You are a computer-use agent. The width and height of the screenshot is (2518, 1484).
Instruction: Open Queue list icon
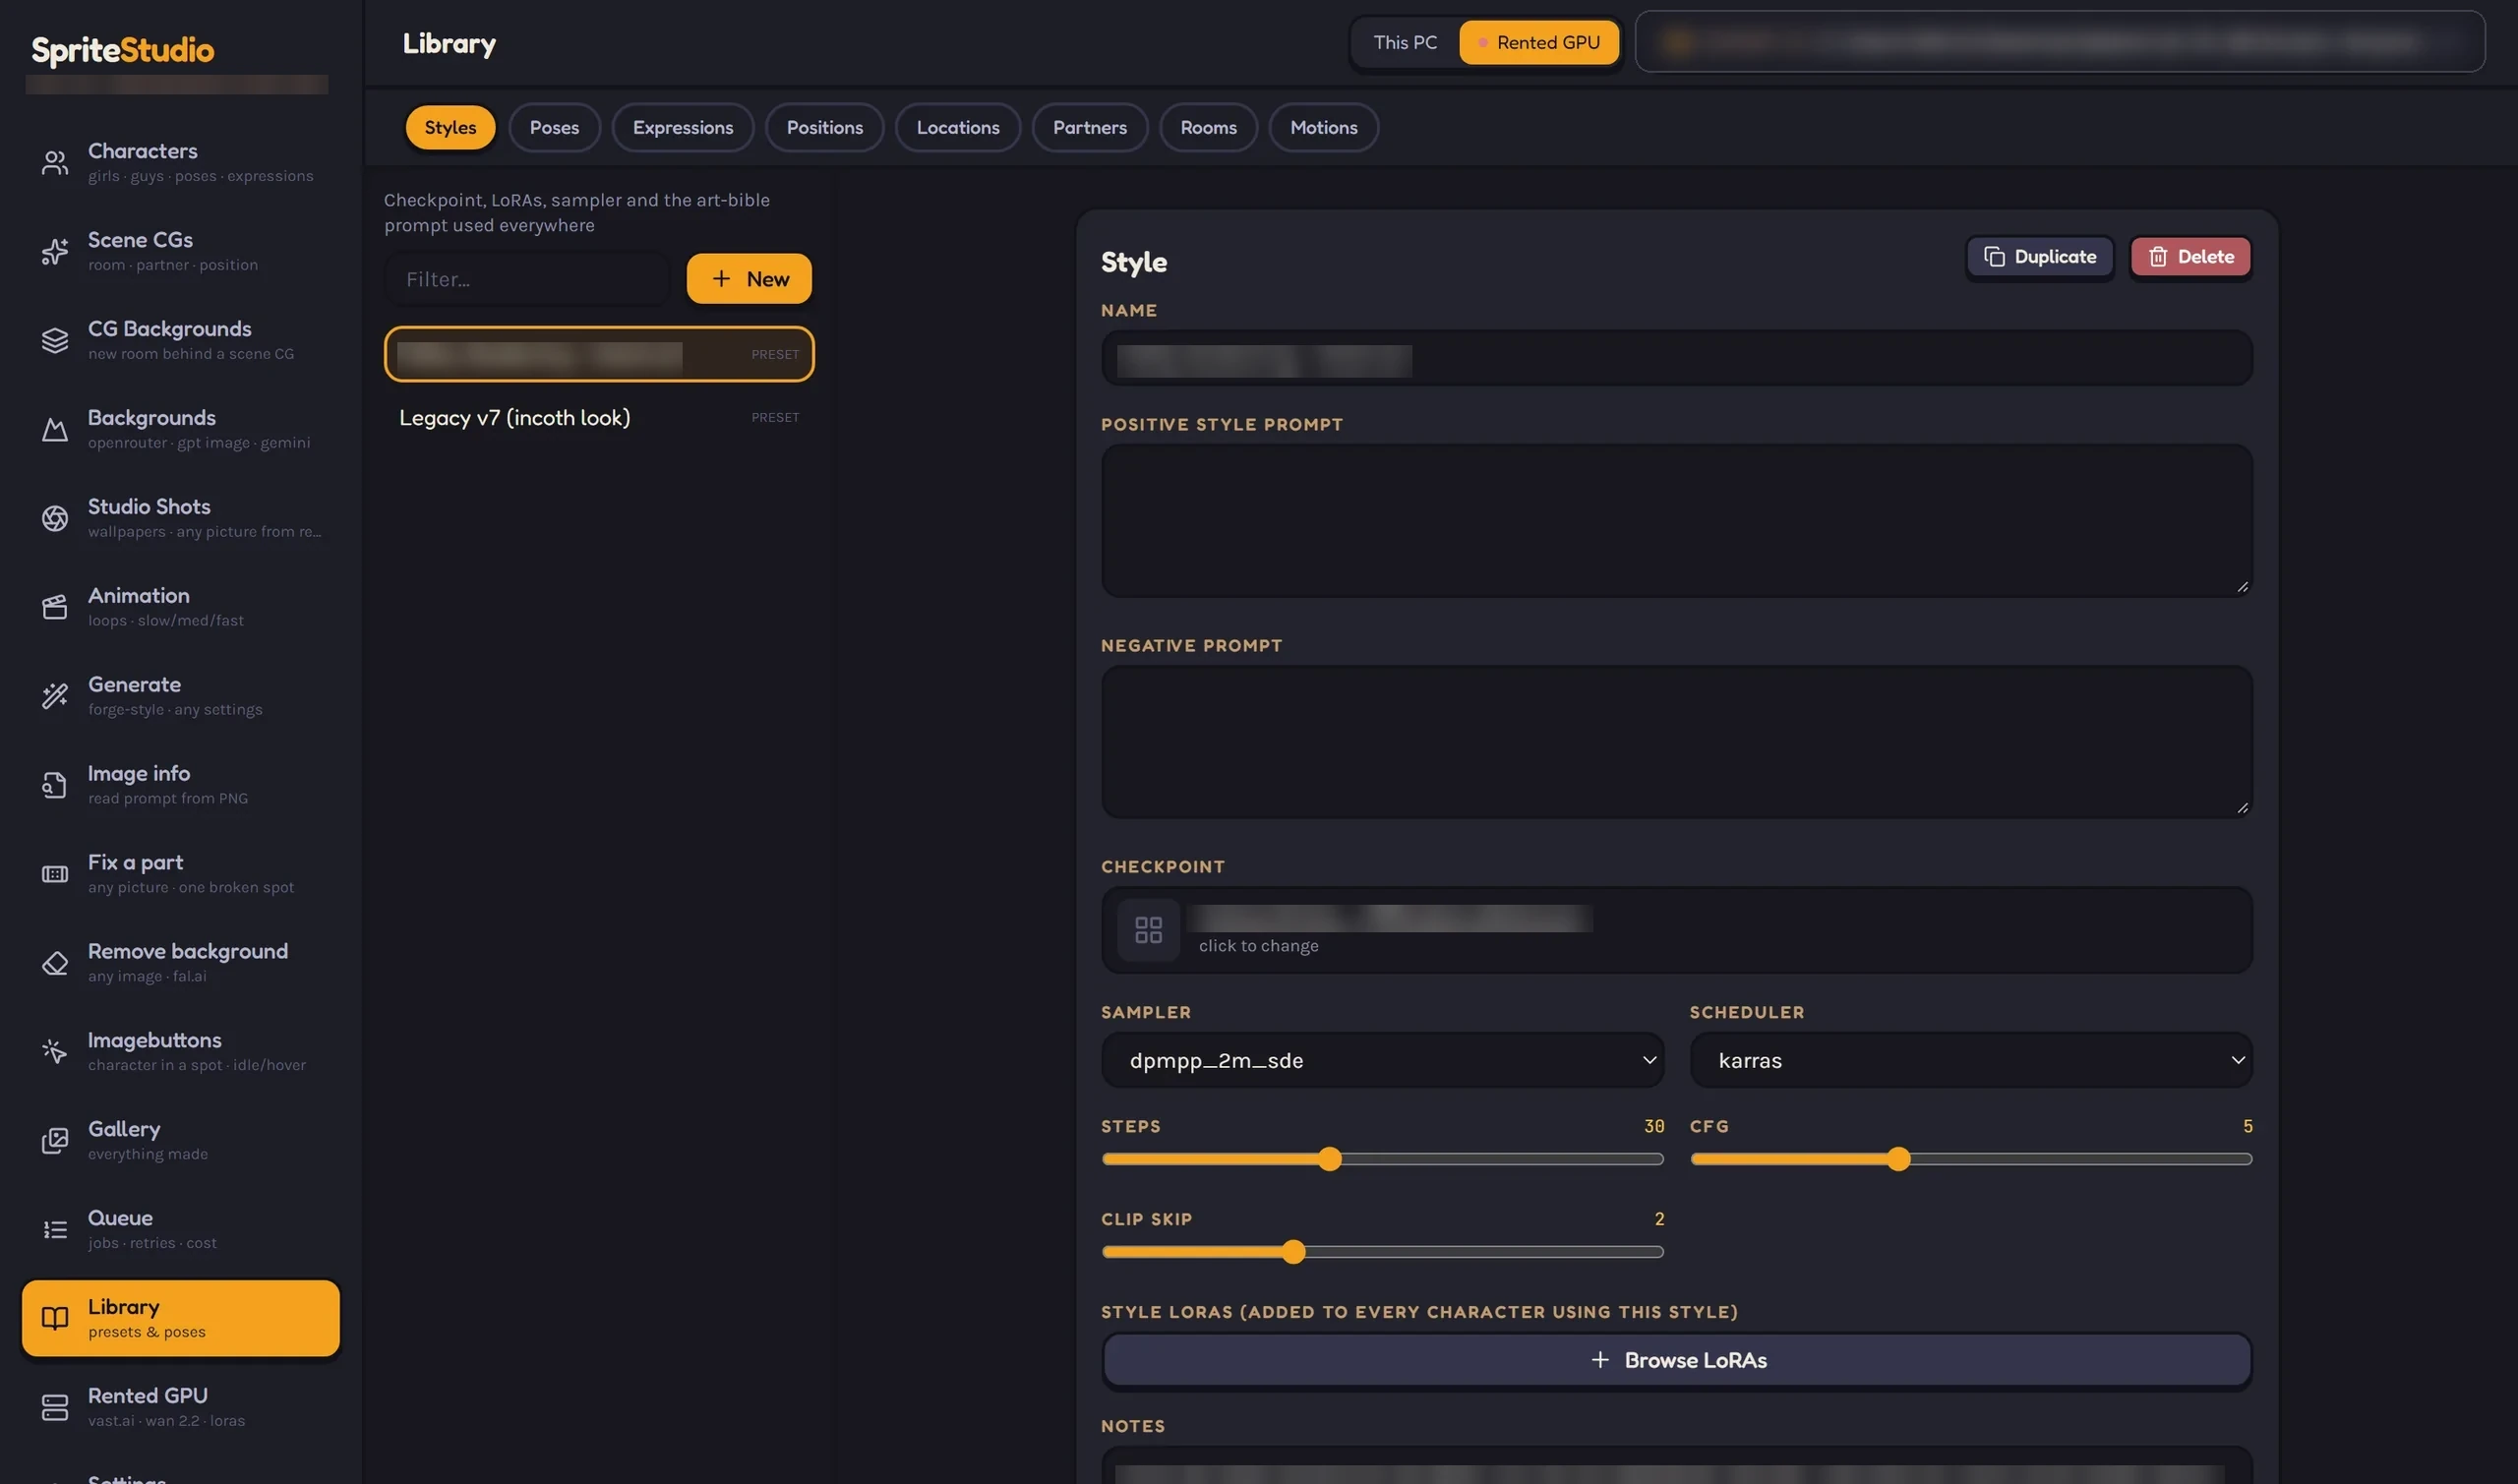click(x=55, y=1230)
